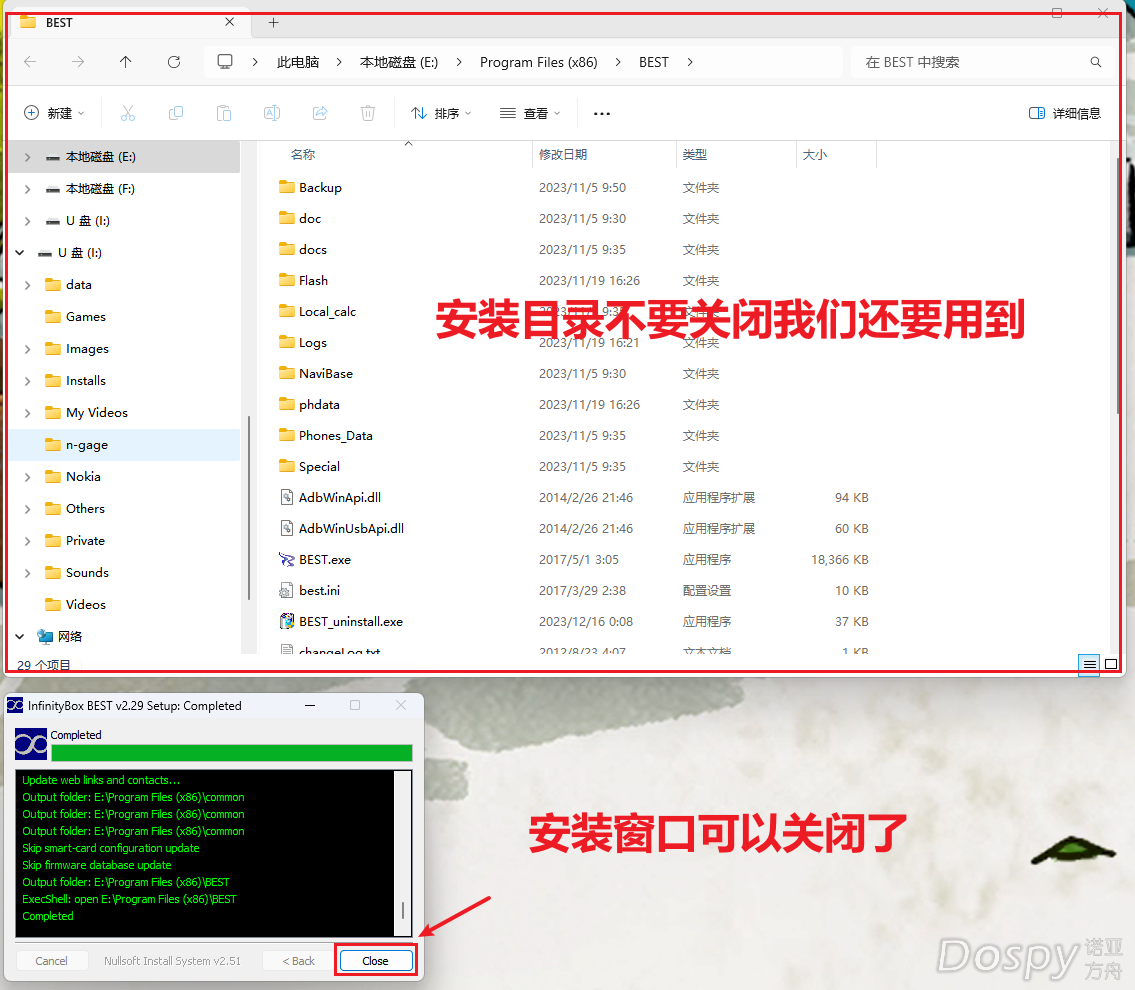
Task: Expand the Nokia folder node
Action: point(28,477)
